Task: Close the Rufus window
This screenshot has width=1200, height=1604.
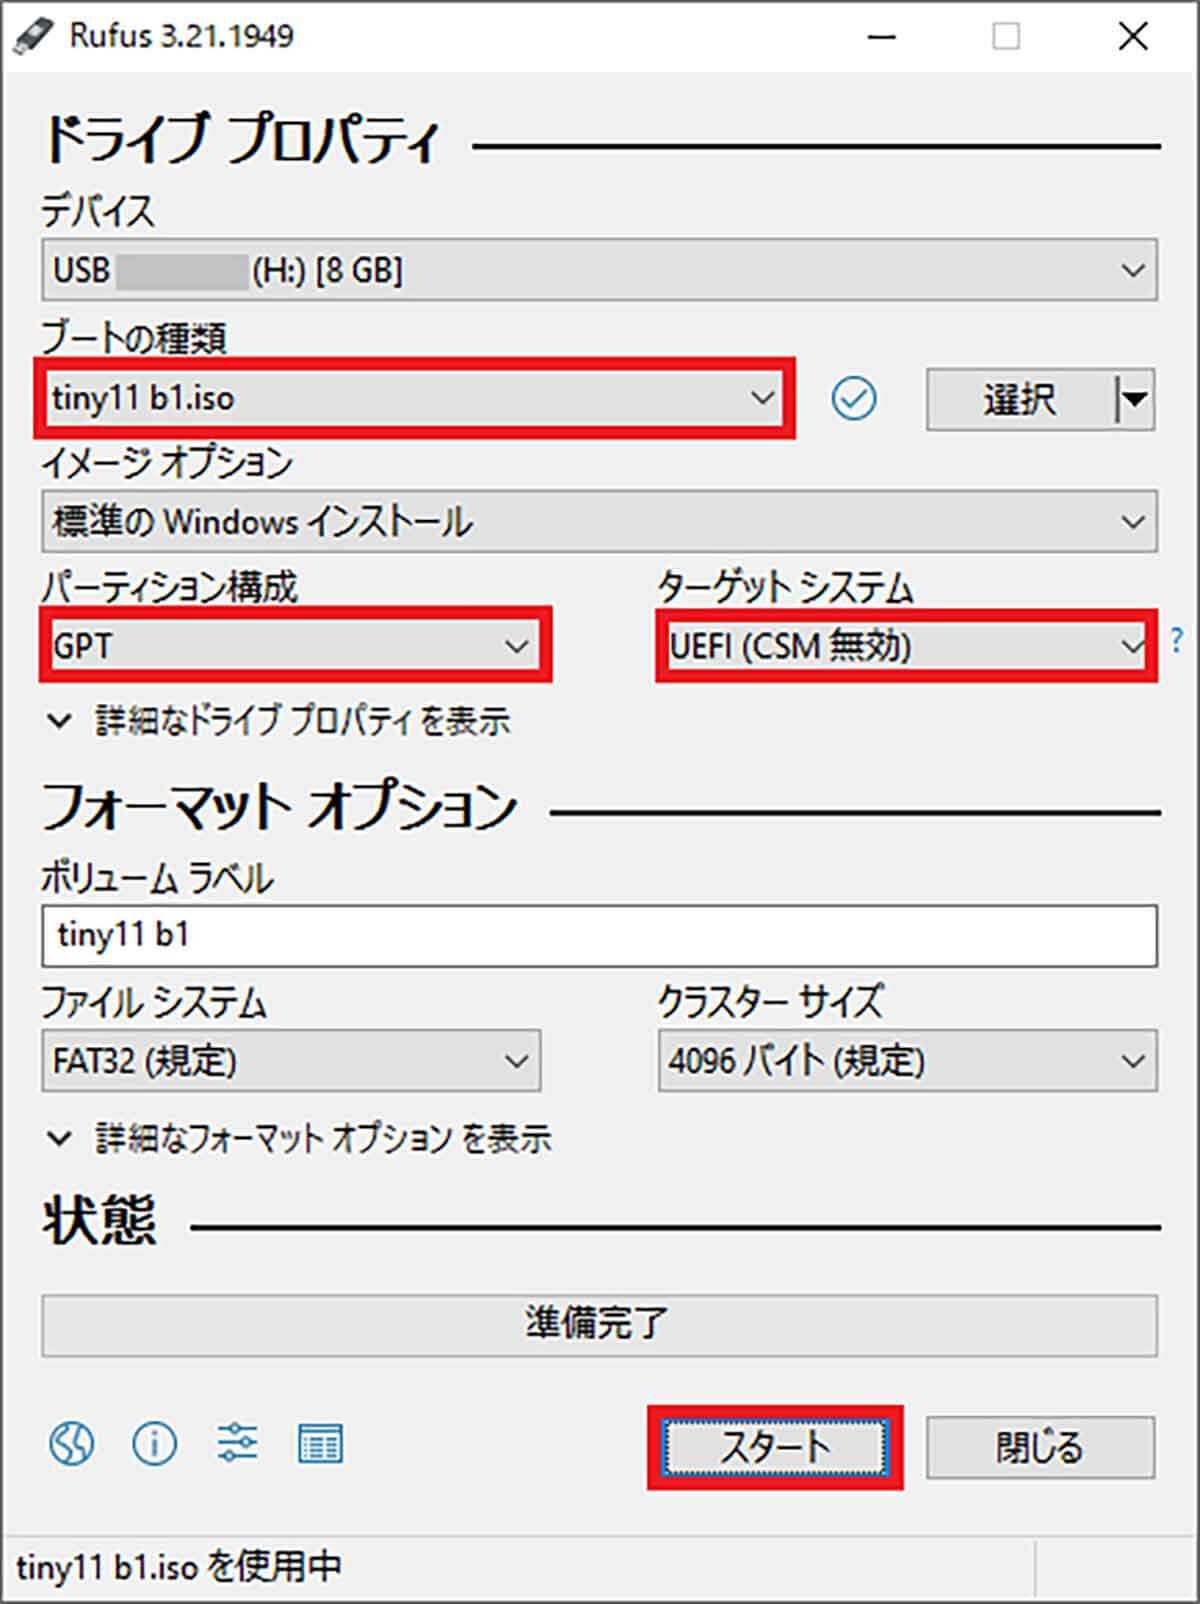Action: click(1133, 37)
